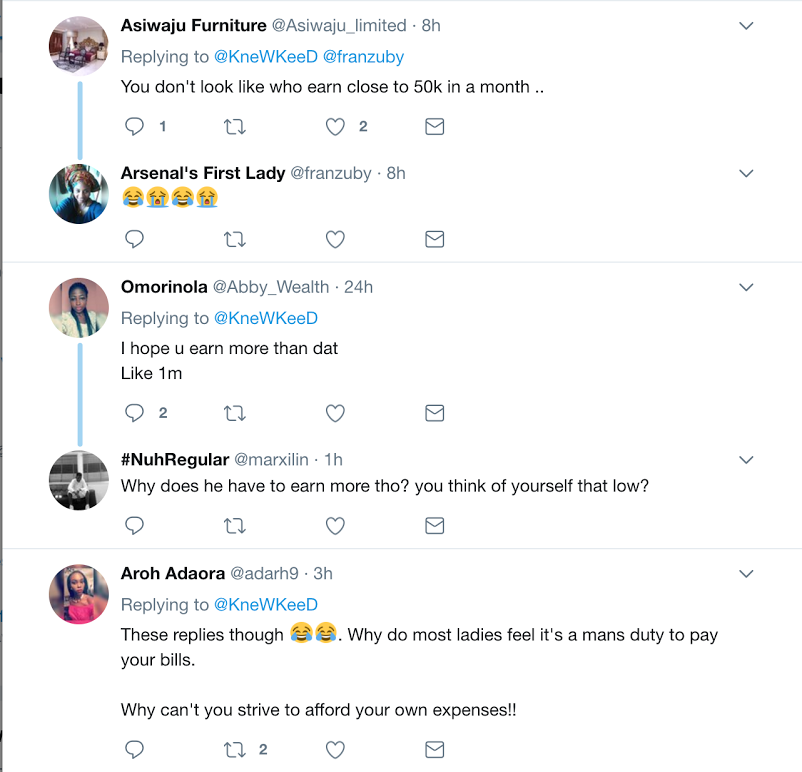Reply to Asiwaju Furniture's tweet
802x772 pixels.
tap(134, 126)
